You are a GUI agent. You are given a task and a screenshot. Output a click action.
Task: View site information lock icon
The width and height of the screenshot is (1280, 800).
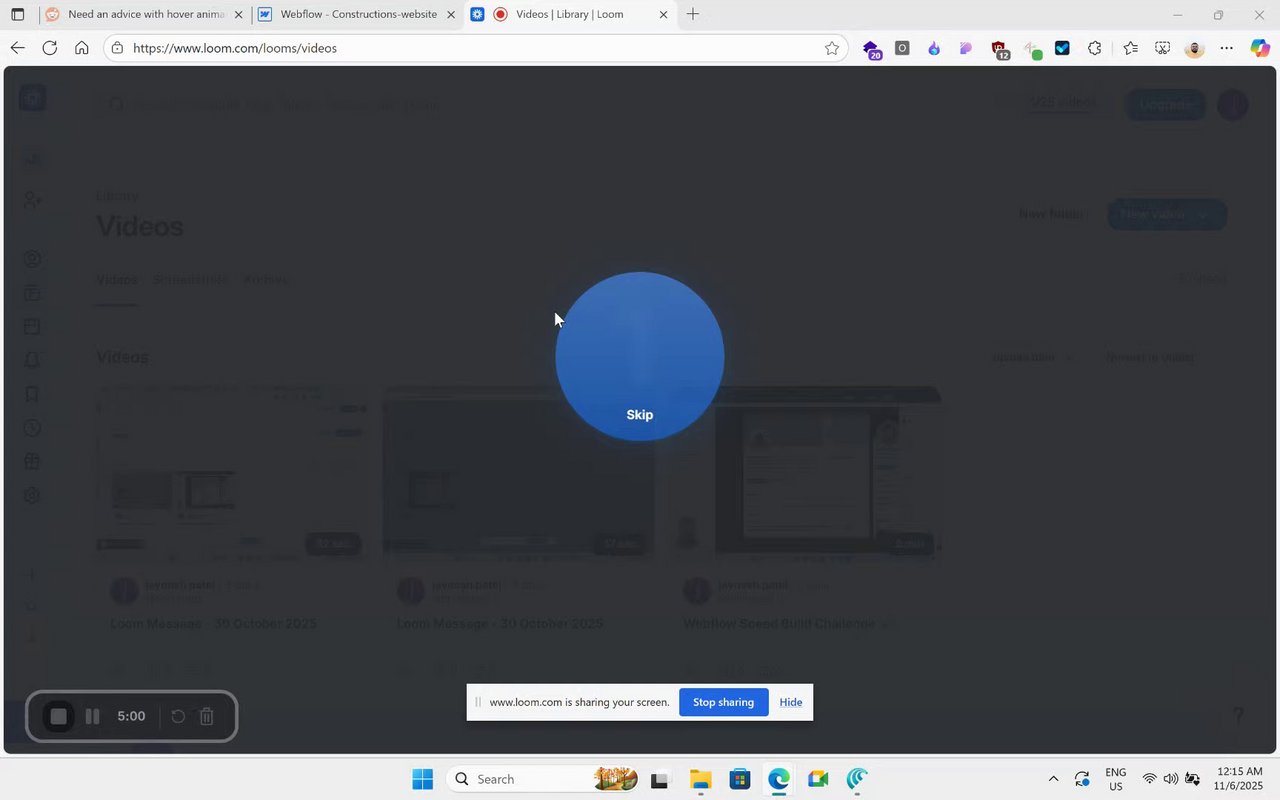coord(117,48)
